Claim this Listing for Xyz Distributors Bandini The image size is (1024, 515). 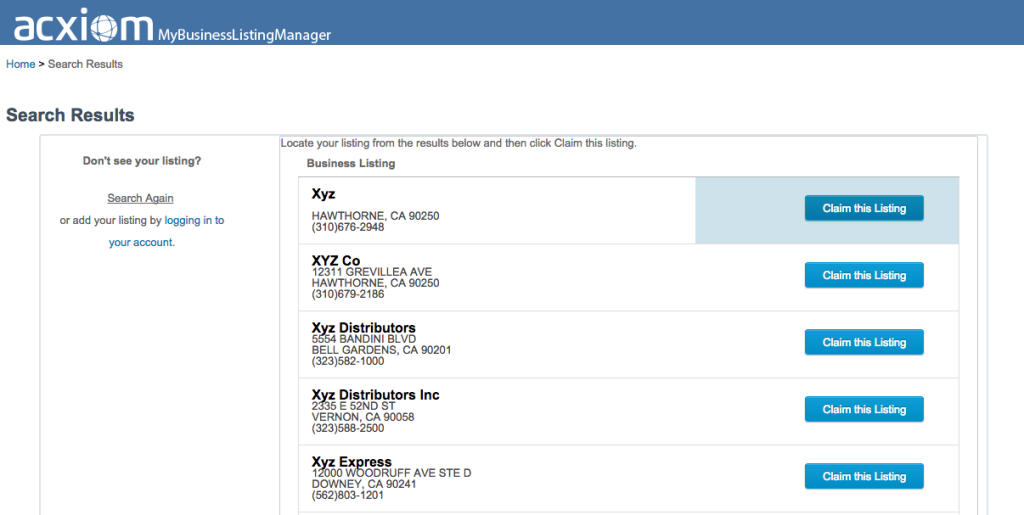864,343
